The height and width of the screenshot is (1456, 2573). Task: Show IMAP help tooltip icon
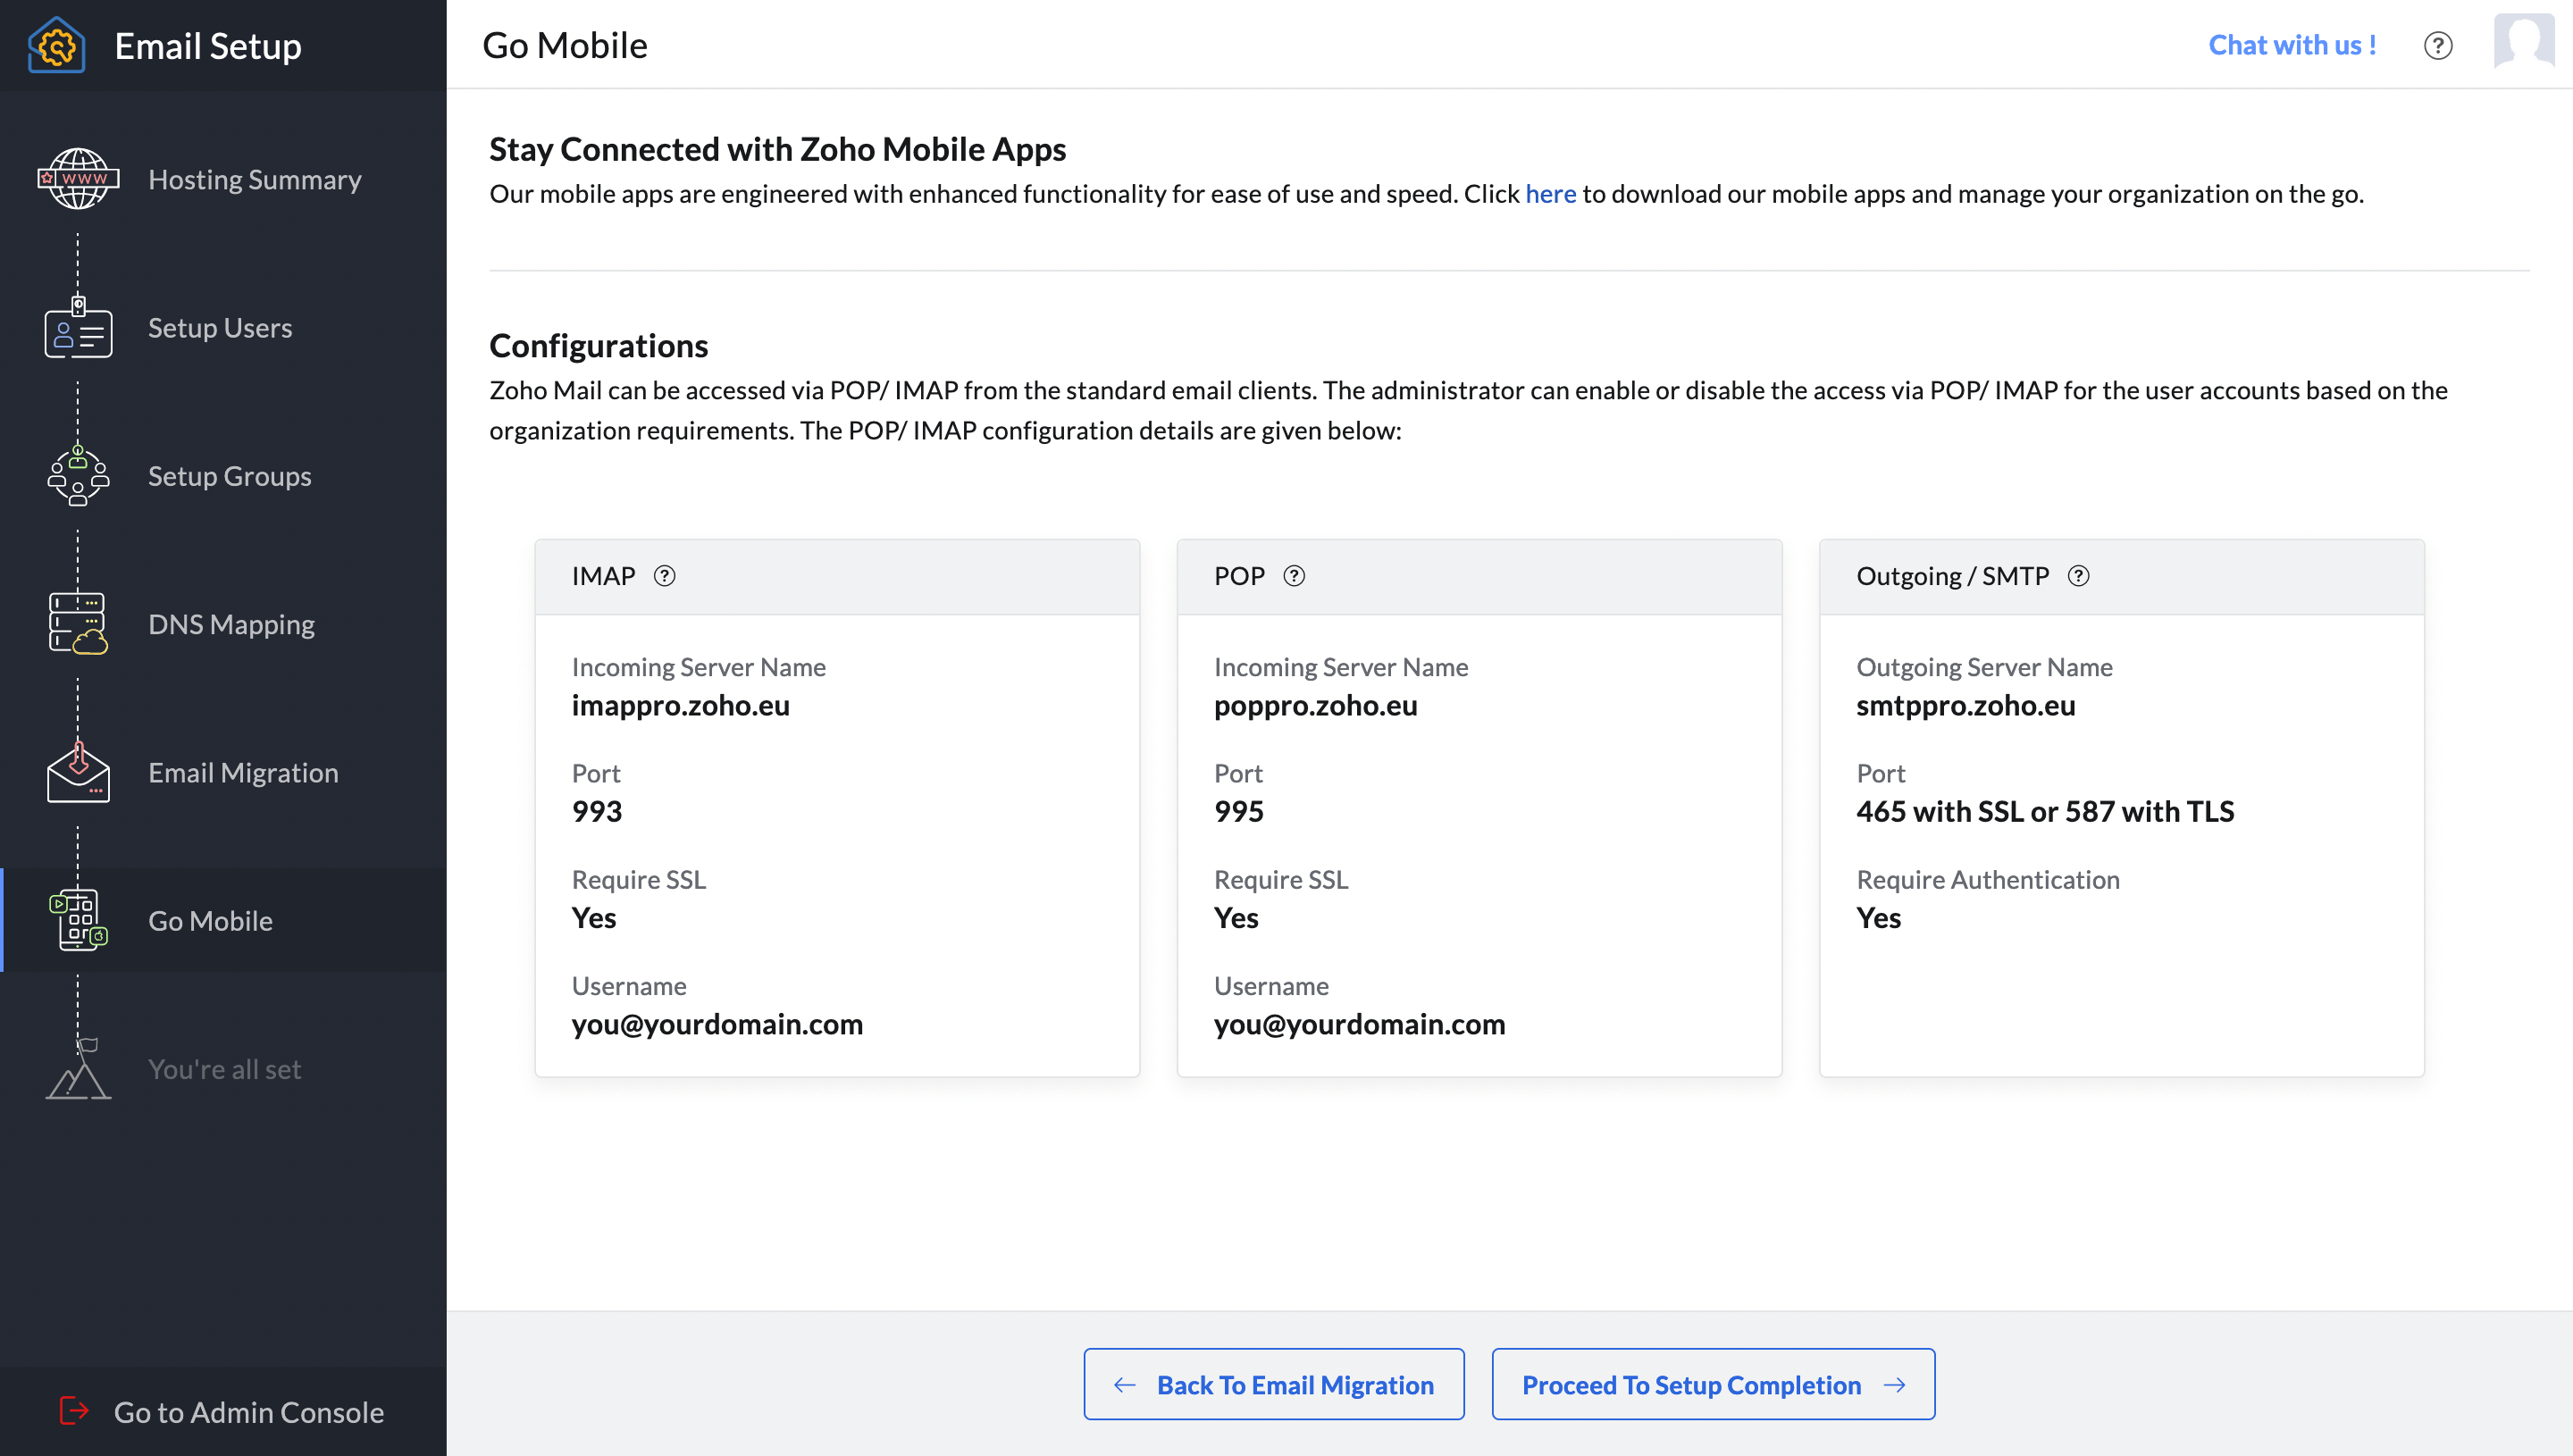(664, 576)
